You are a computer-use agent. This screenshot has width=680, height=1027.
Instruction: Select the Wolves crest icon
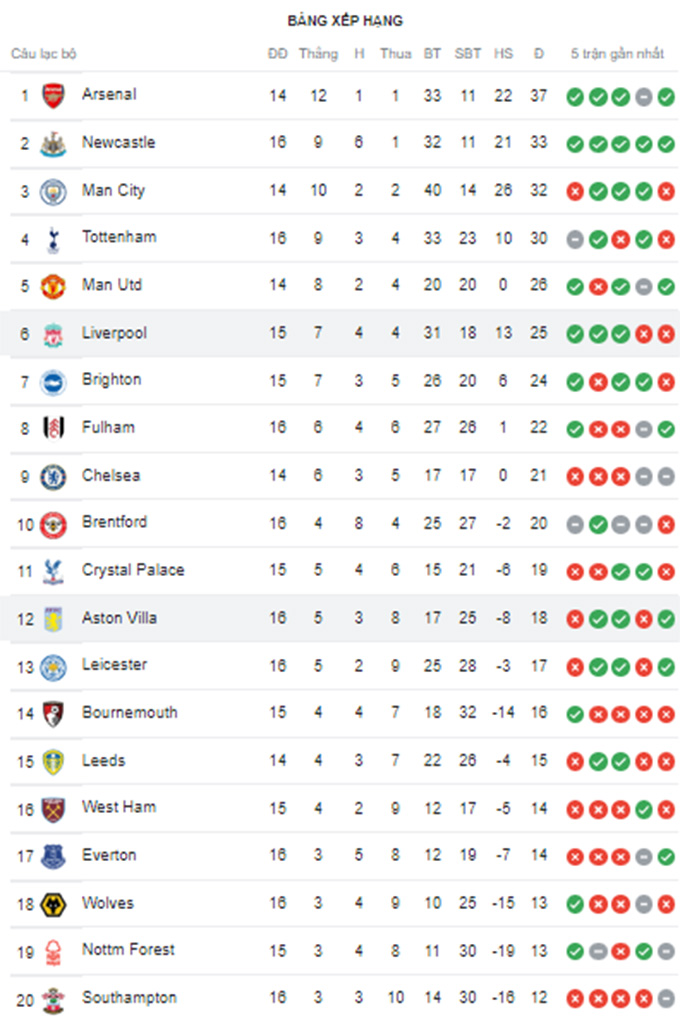[52, 905]
